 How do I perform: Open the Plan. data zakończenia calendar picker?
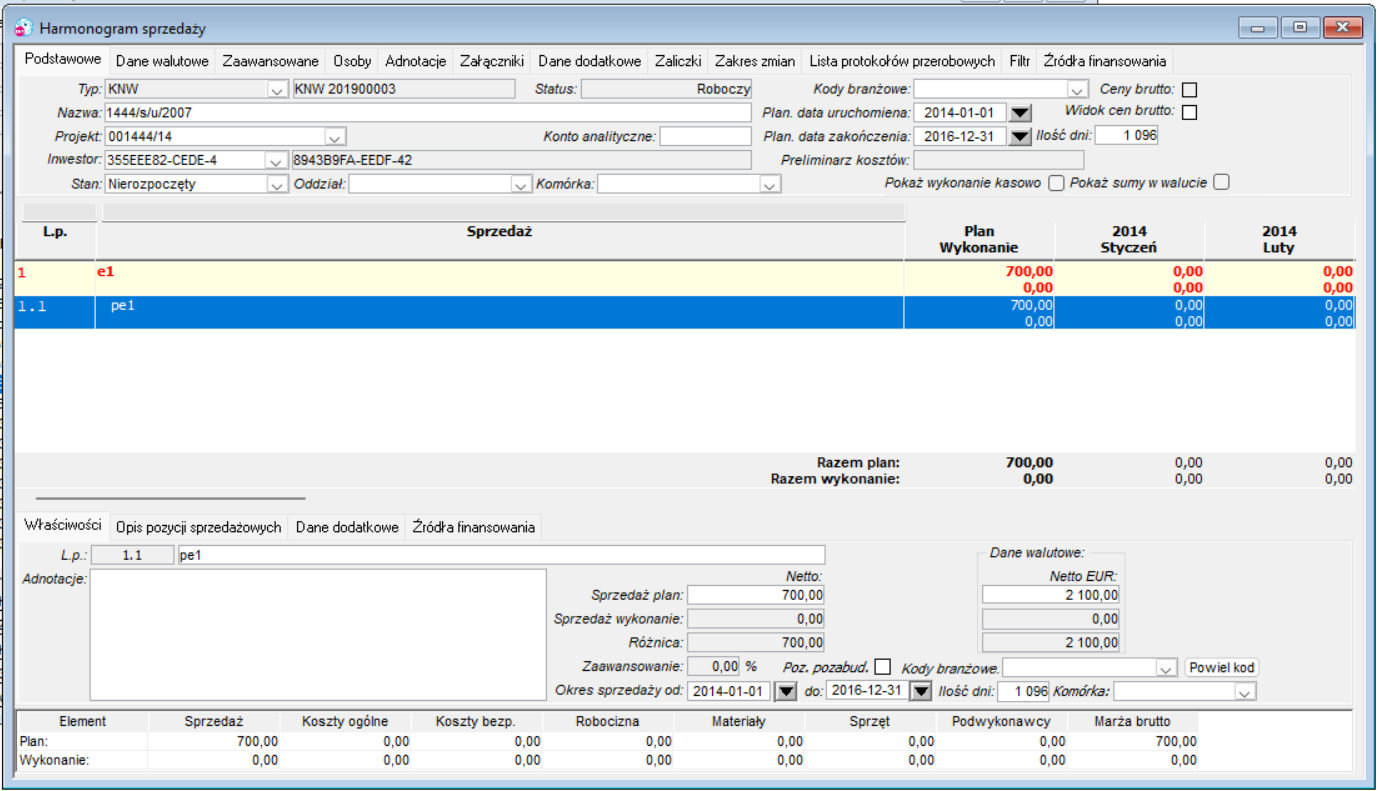coord(1019,137)
